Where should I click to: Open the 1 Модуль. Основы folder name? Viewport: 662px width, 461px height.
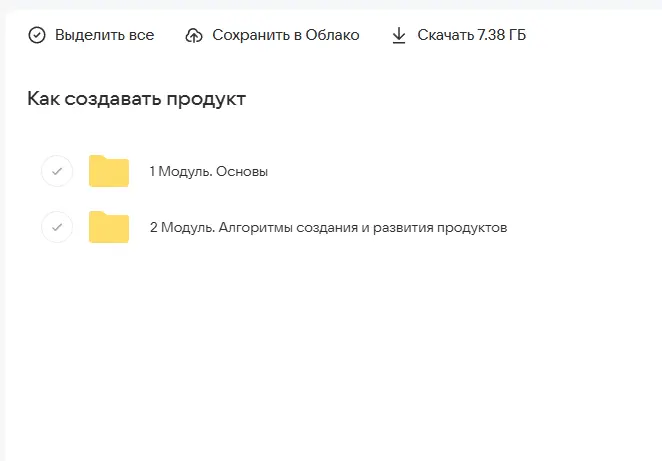208,171
